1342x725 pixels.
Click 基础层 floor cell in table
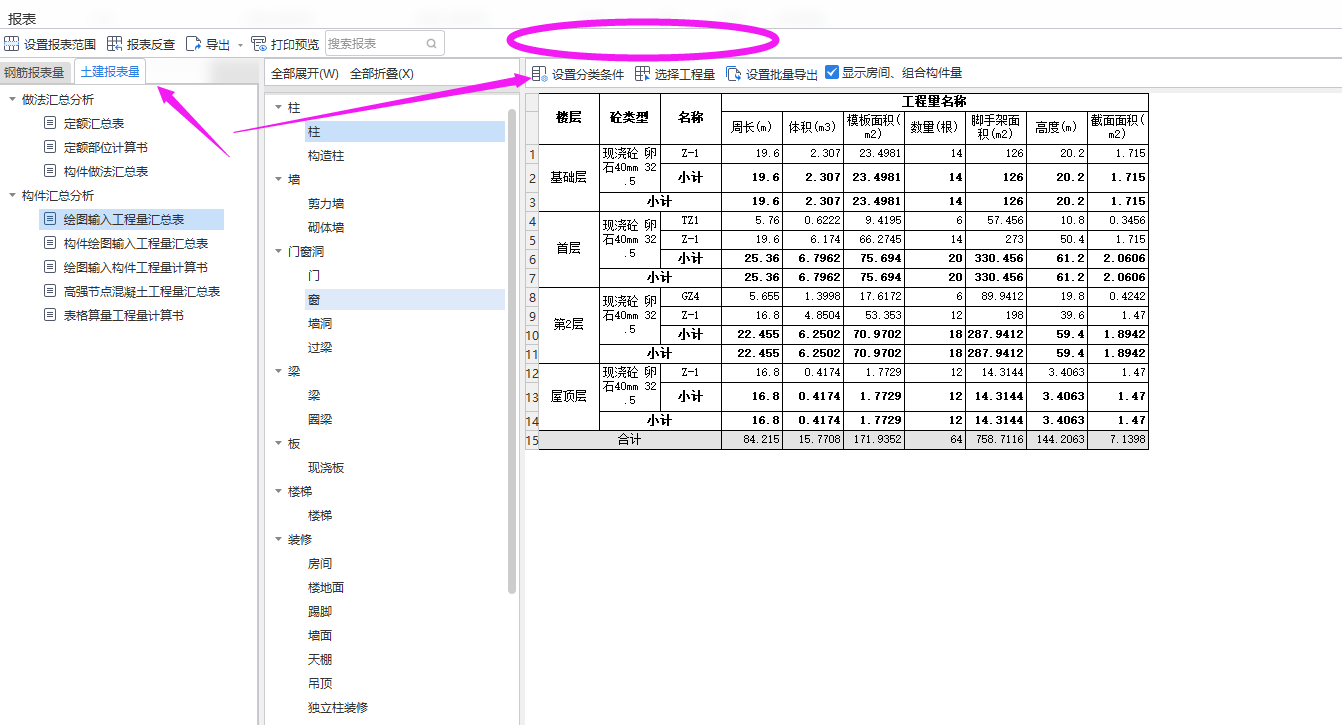pos(568,178)
